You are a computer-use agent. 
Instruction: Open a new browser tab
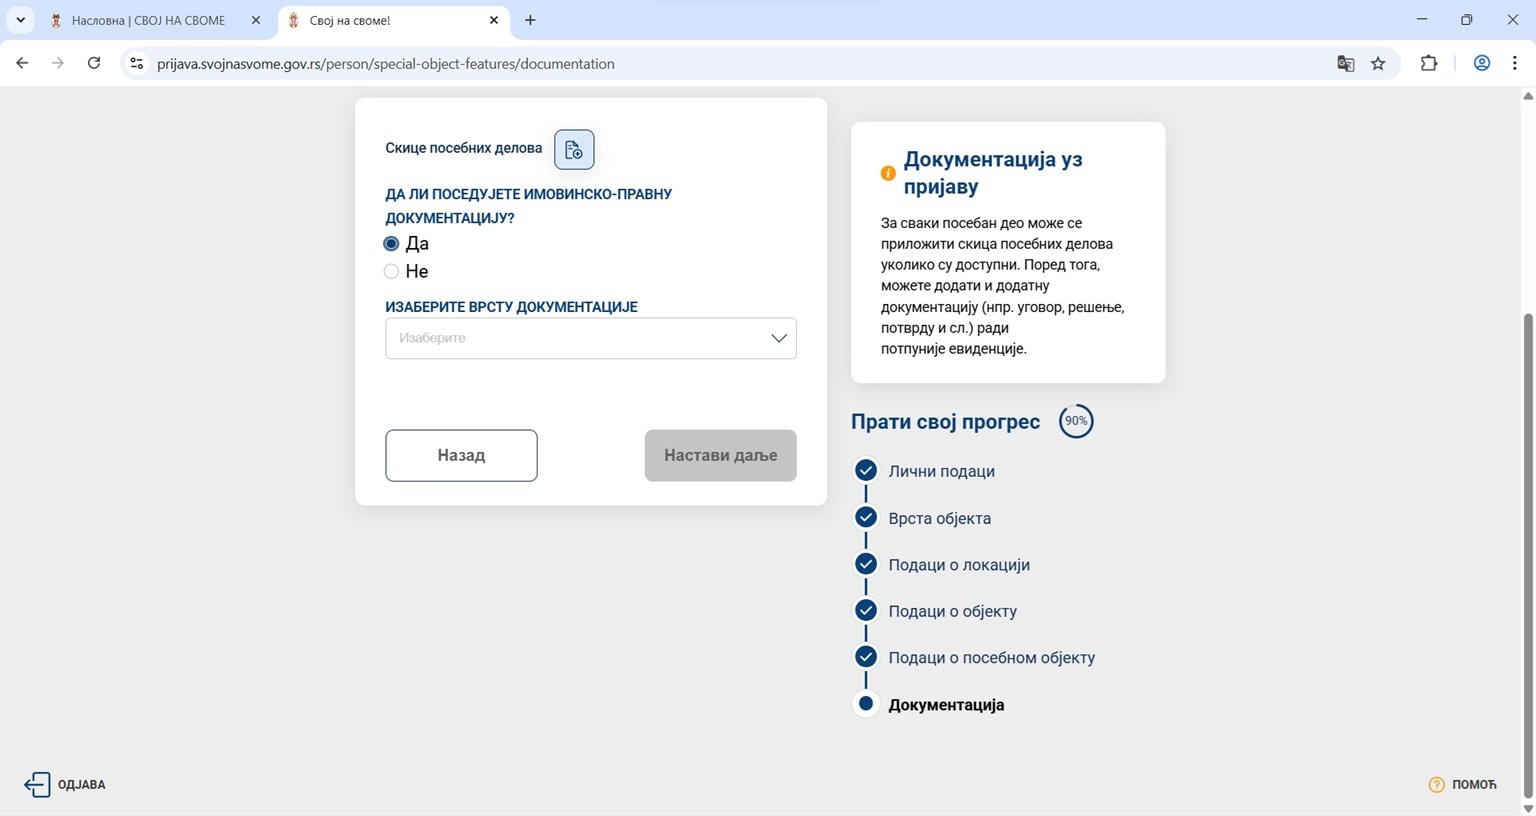click(x=530, y=20)
